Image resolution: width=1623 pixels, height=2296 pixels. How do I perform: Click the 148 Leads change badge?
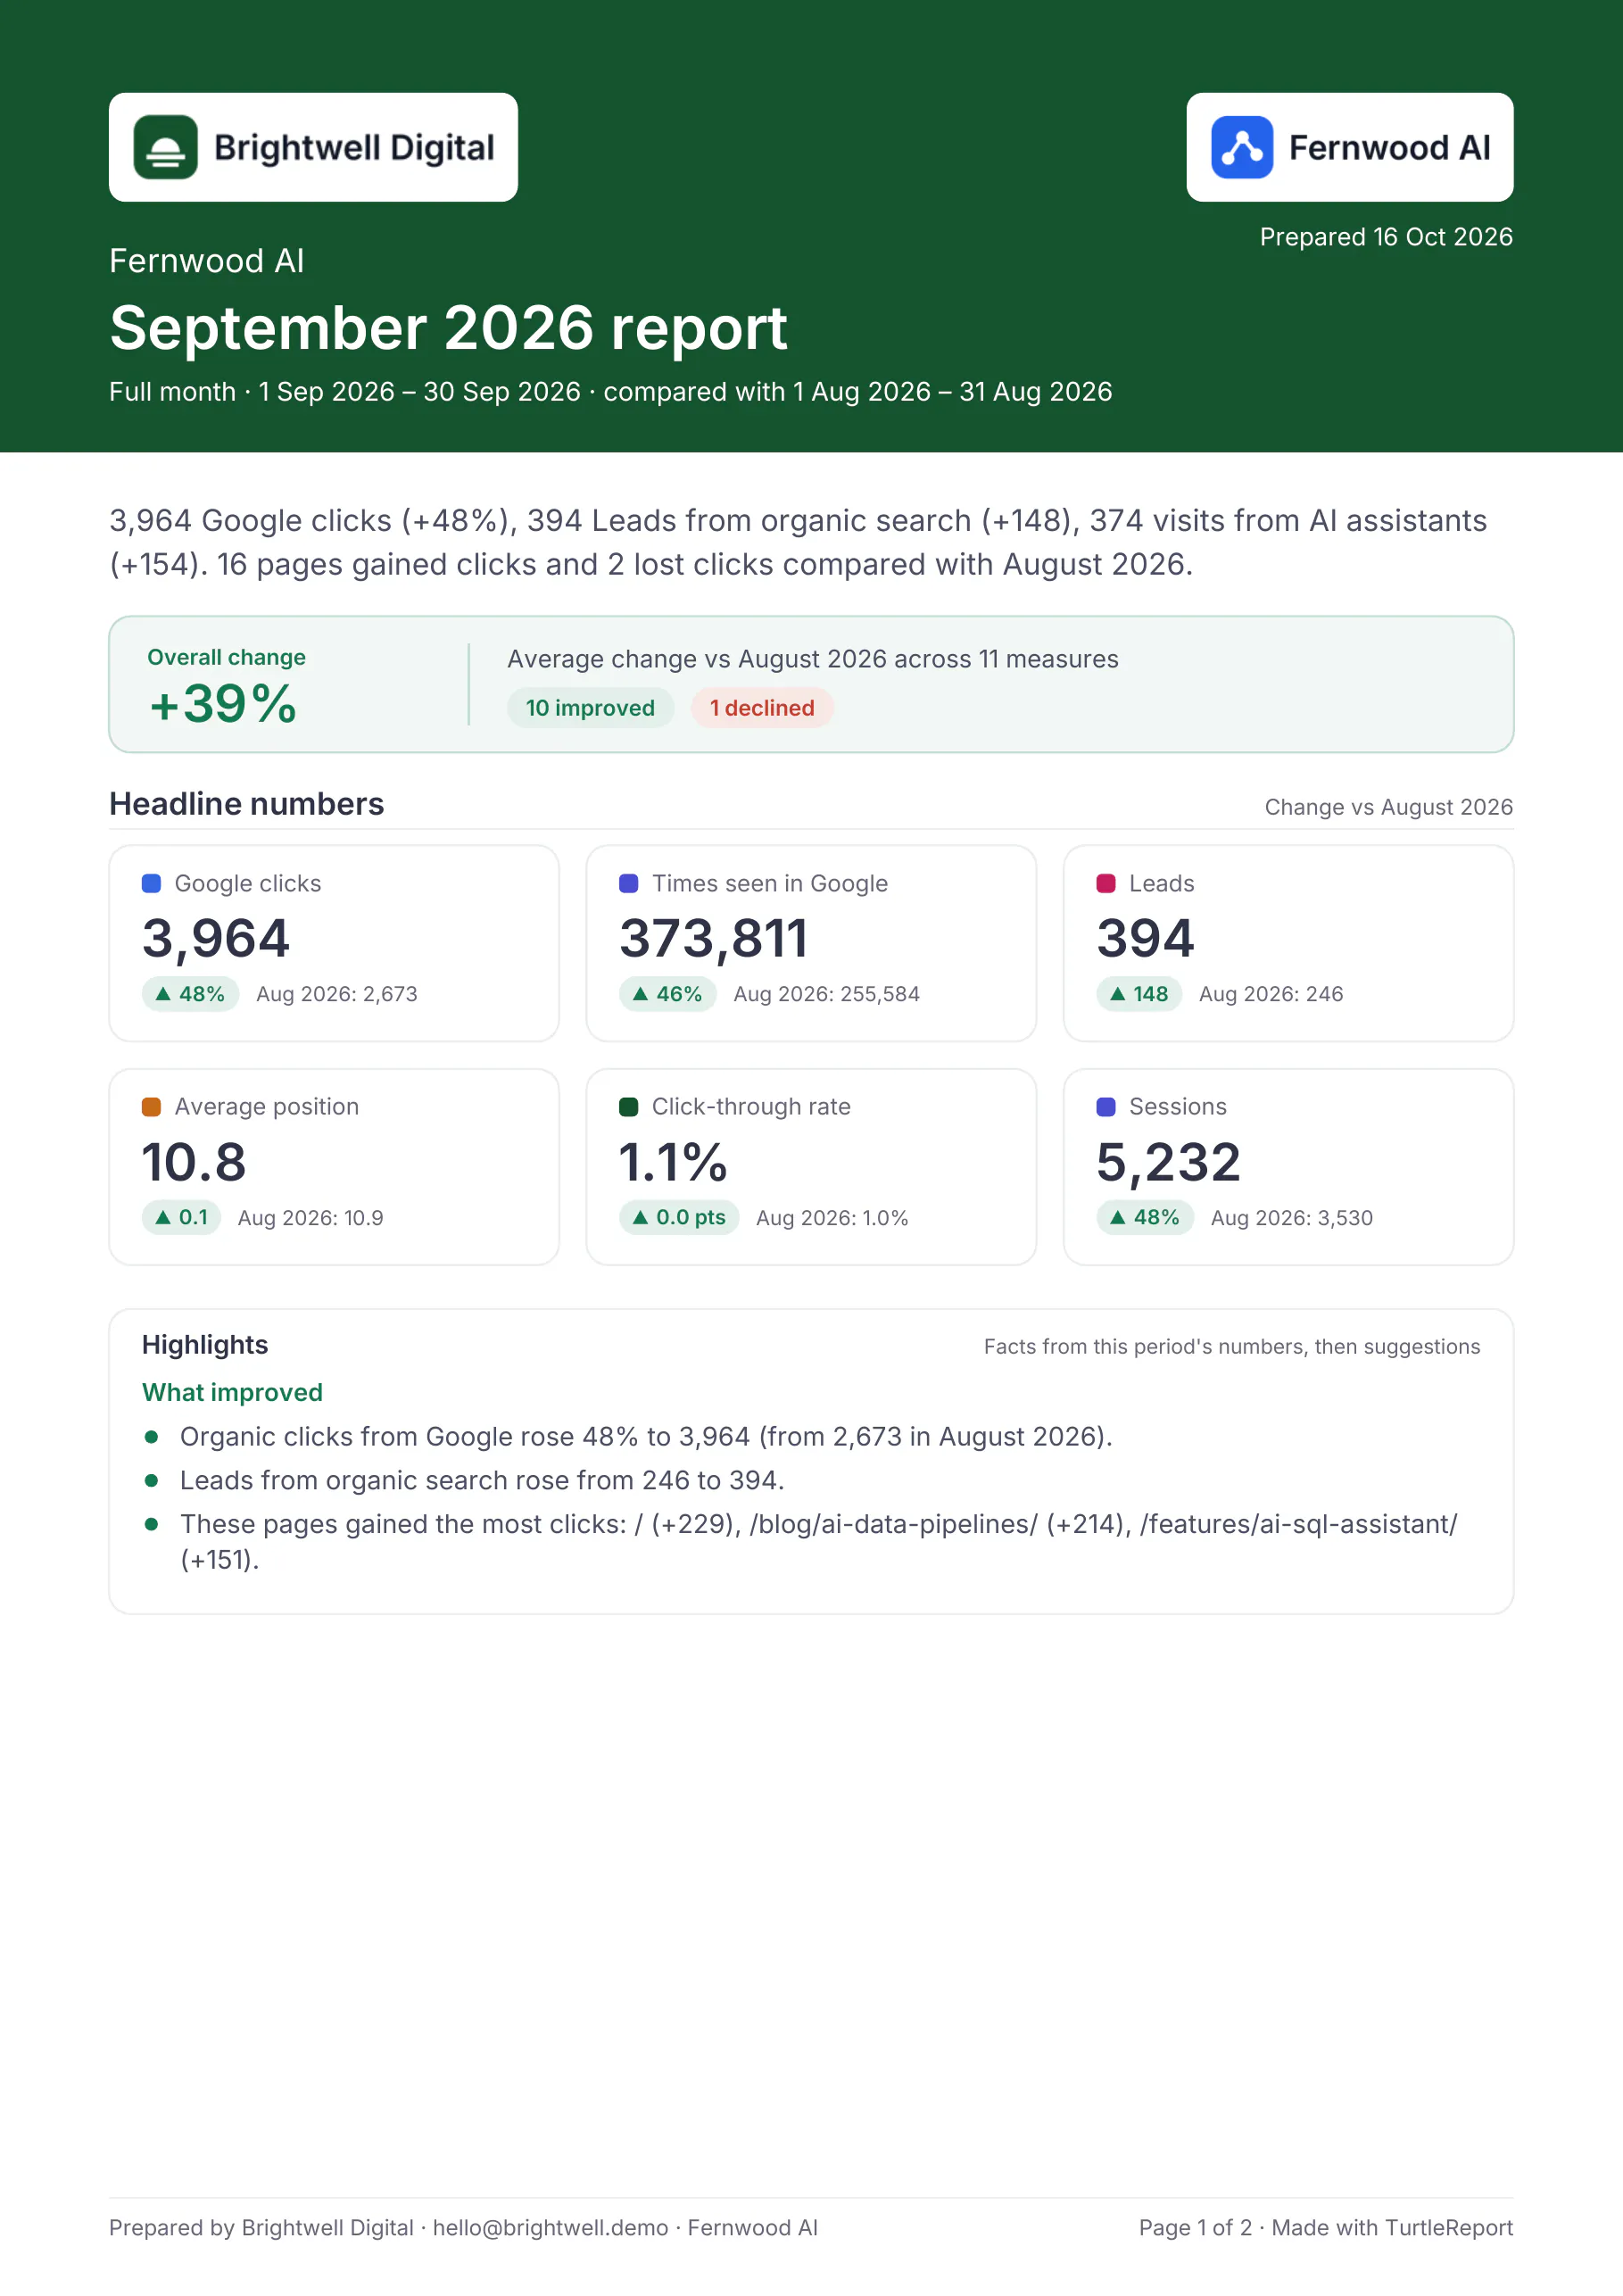(x=1139, y=994)
